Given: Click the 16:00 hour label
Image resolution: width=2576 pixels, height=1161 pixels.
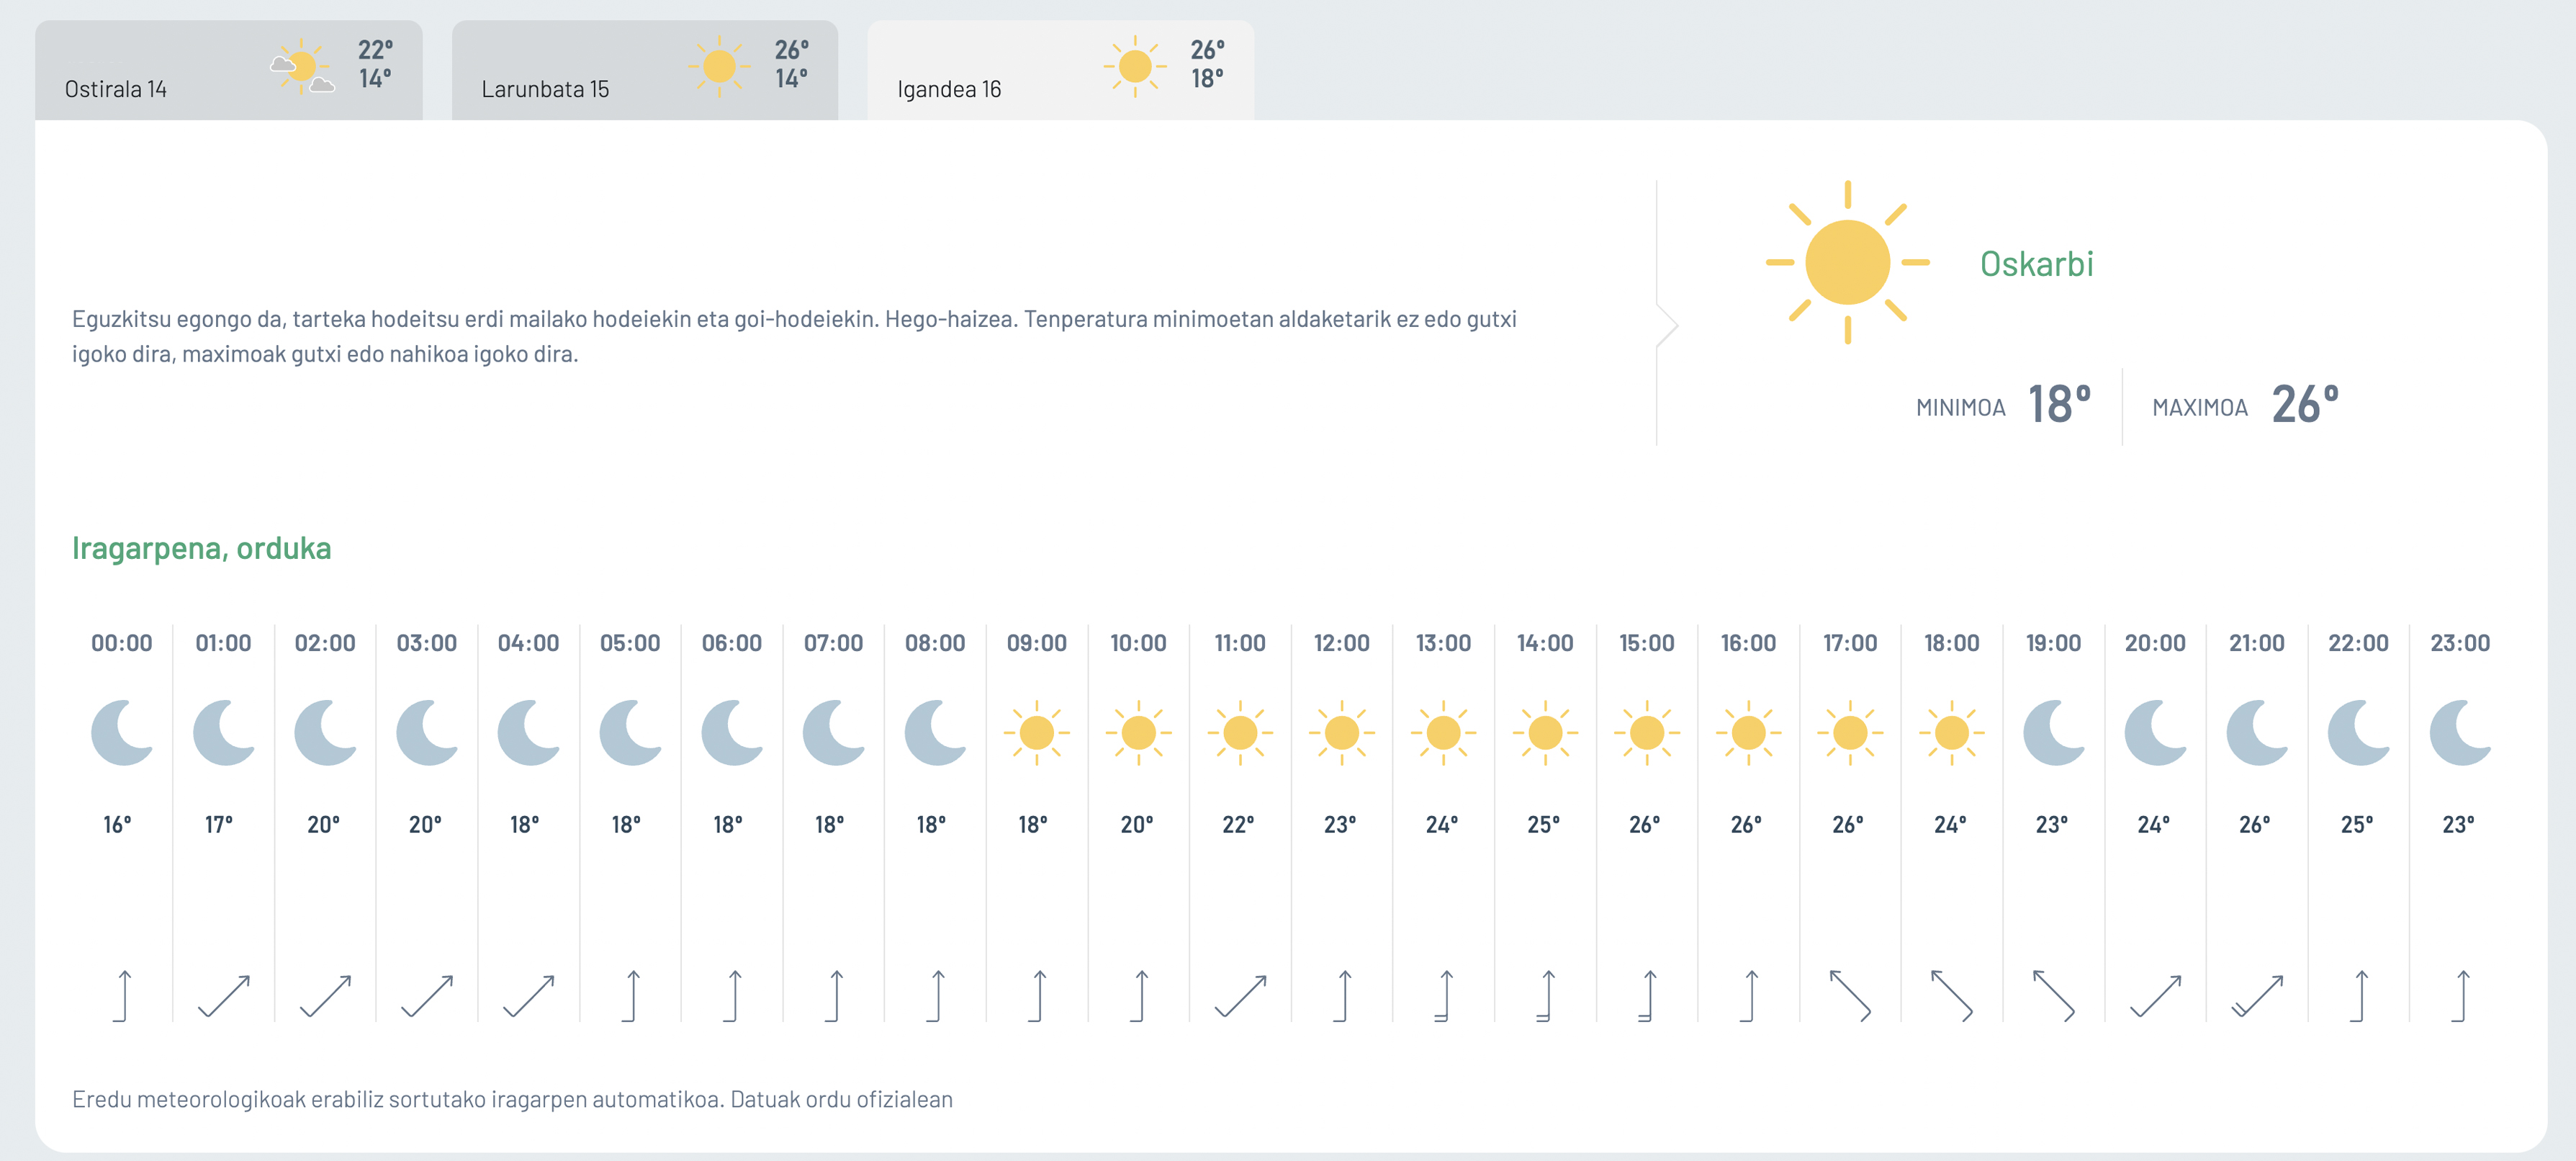Looking at the screenshot, I should [1748, 643].
